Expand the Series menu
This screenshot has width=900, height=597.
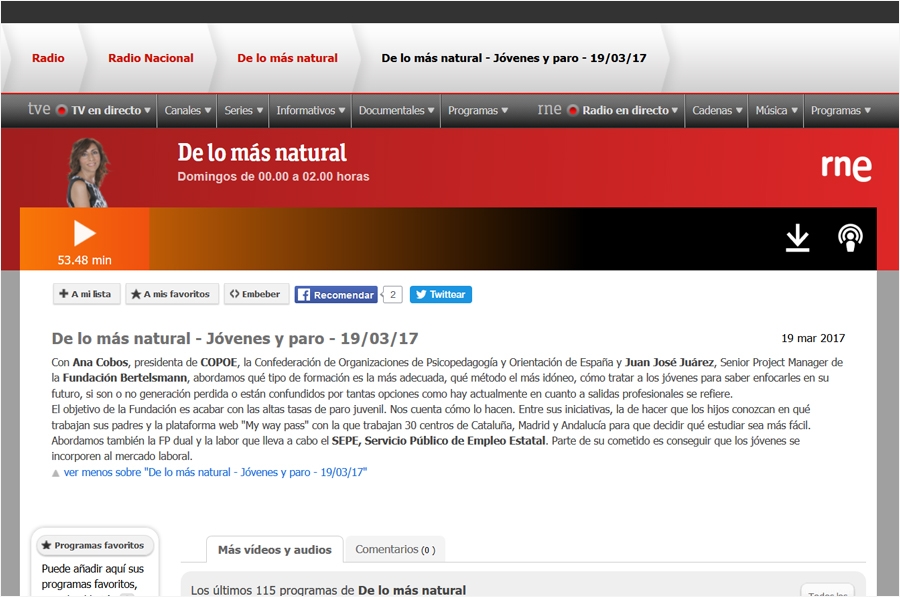[243, 110]
